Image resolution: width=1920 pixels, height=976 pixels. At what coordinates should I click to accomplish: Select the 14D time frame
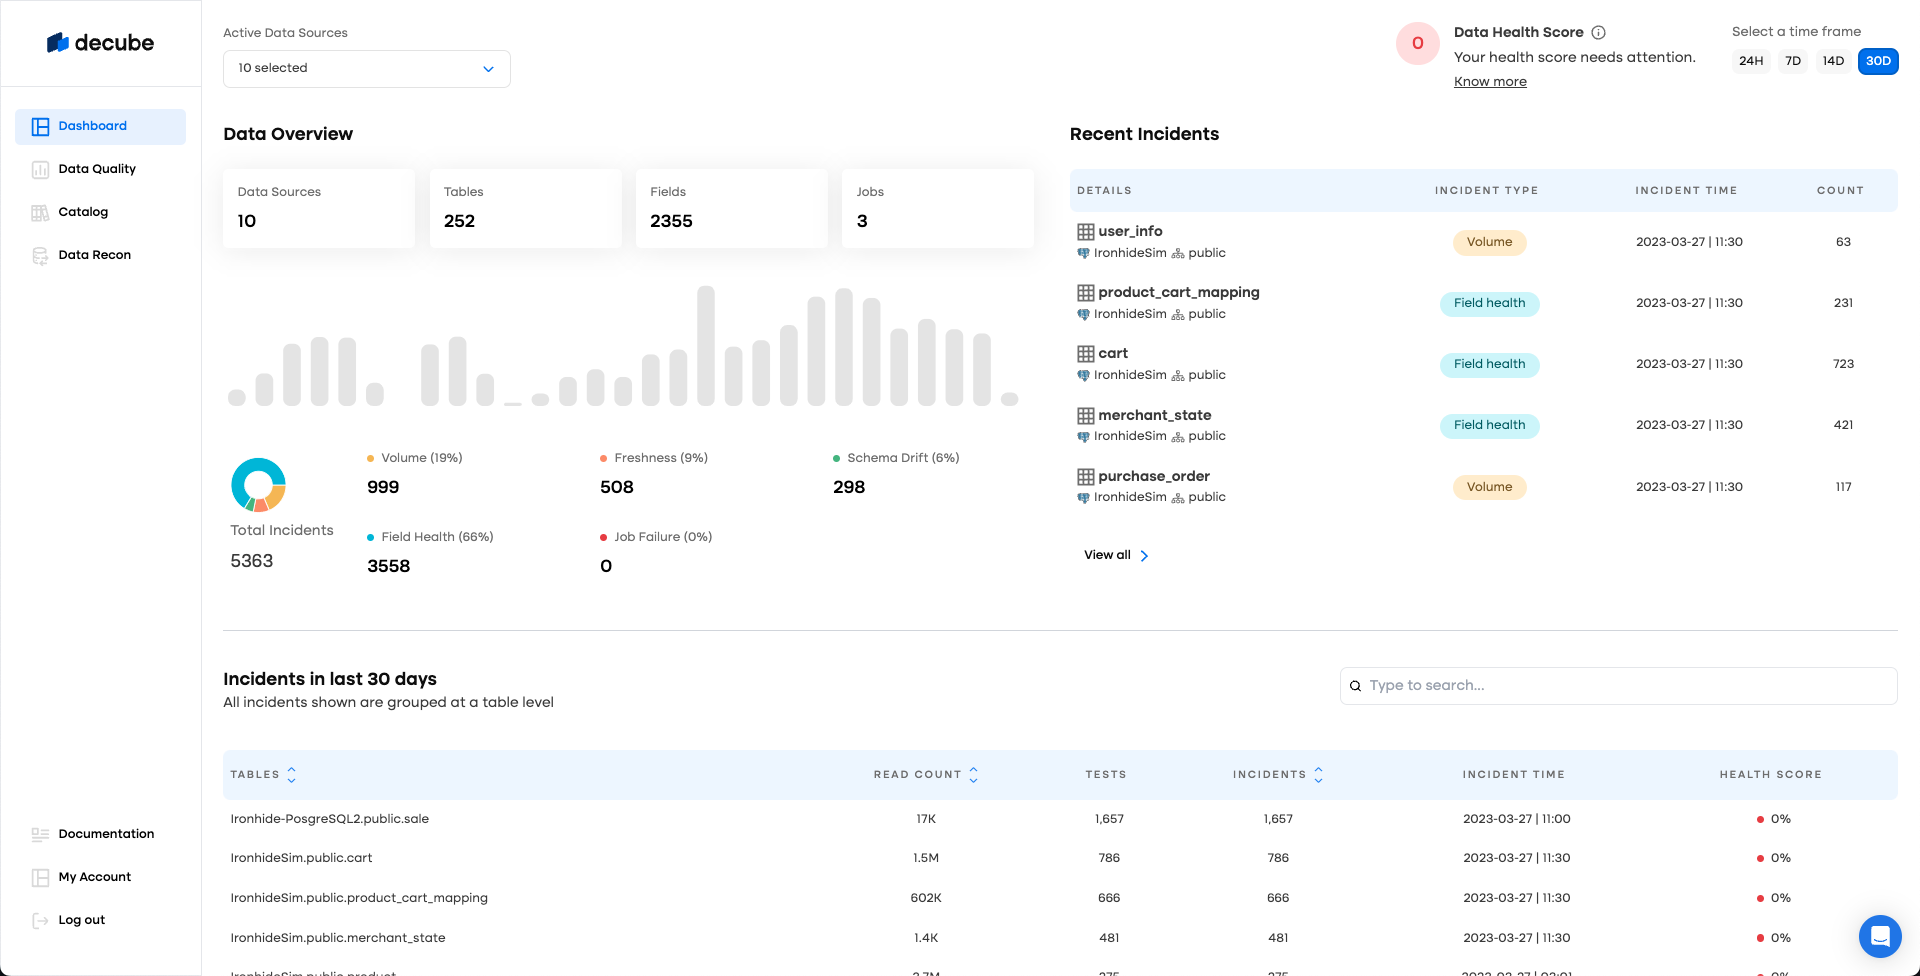click(x=1833, y=61)
